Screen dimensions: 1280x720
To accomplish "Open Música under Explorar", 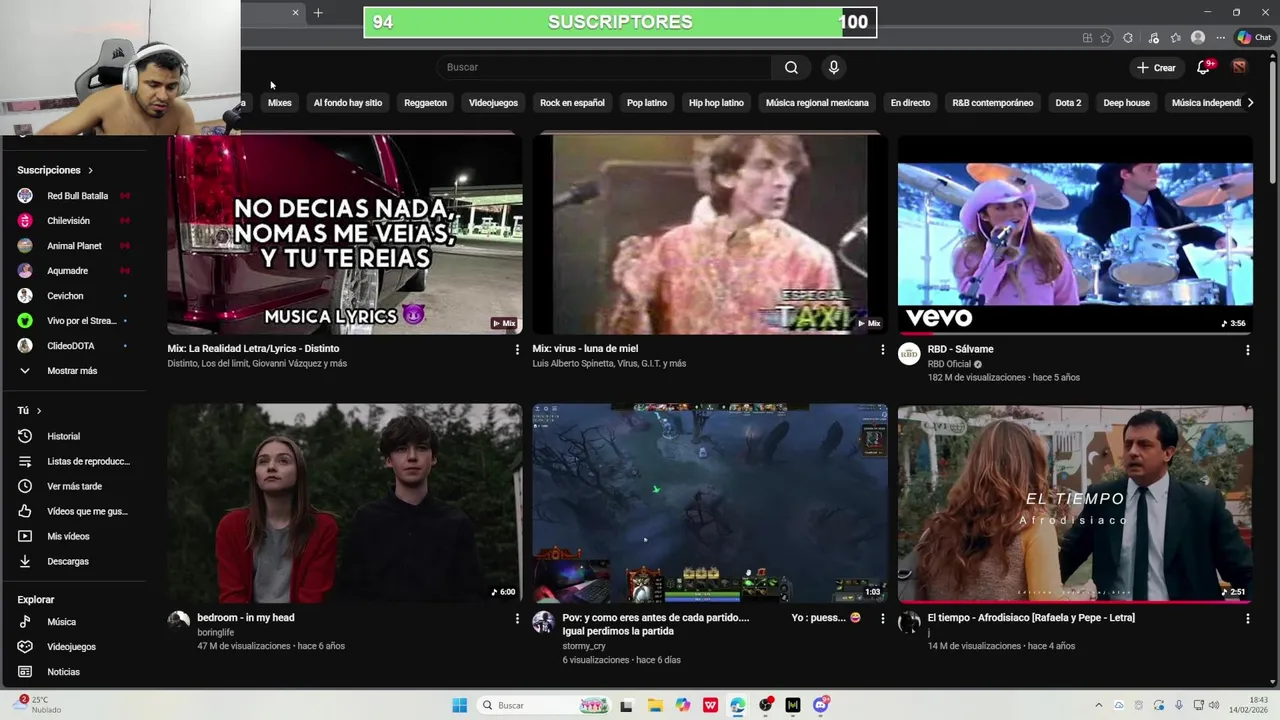I will (73, 622).
